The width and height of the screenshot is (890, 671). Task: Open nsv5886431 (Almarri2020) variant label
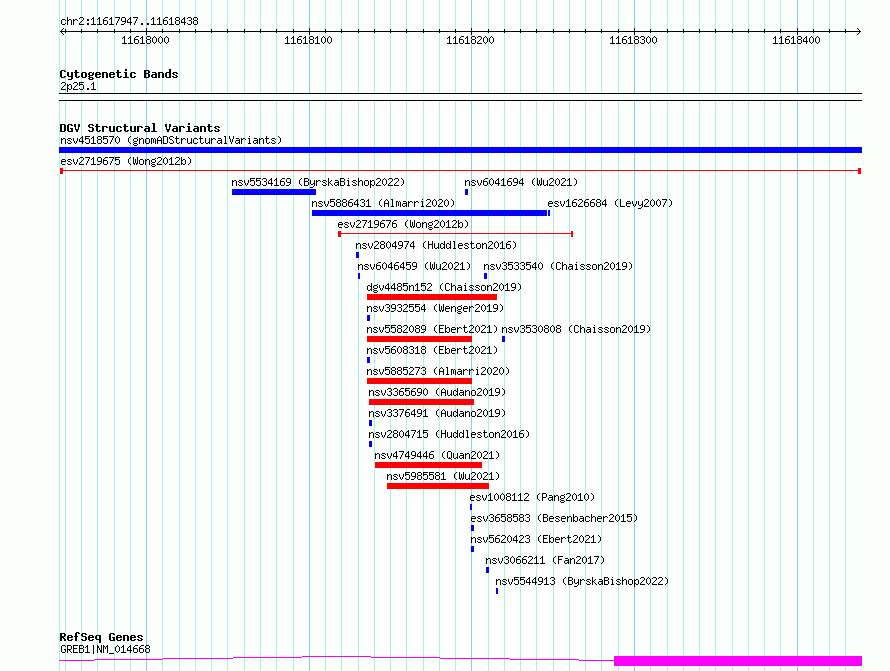(383, 203)
